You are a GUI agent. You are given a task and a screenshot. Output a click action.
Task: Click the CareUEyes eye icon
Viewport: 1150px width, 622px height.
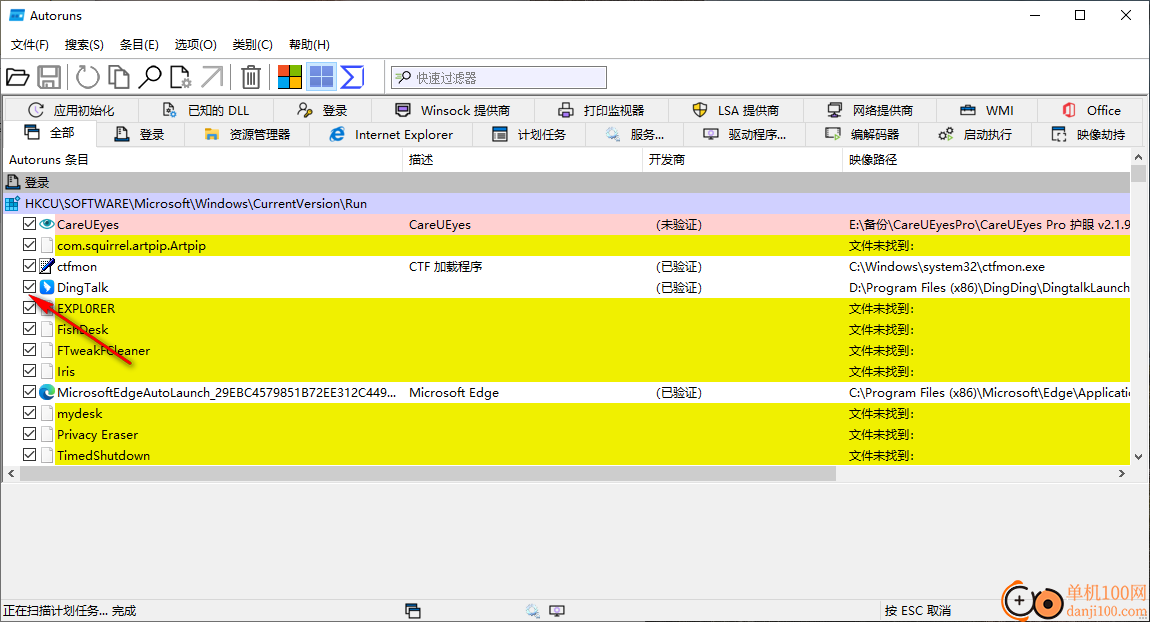coord(47,224)
